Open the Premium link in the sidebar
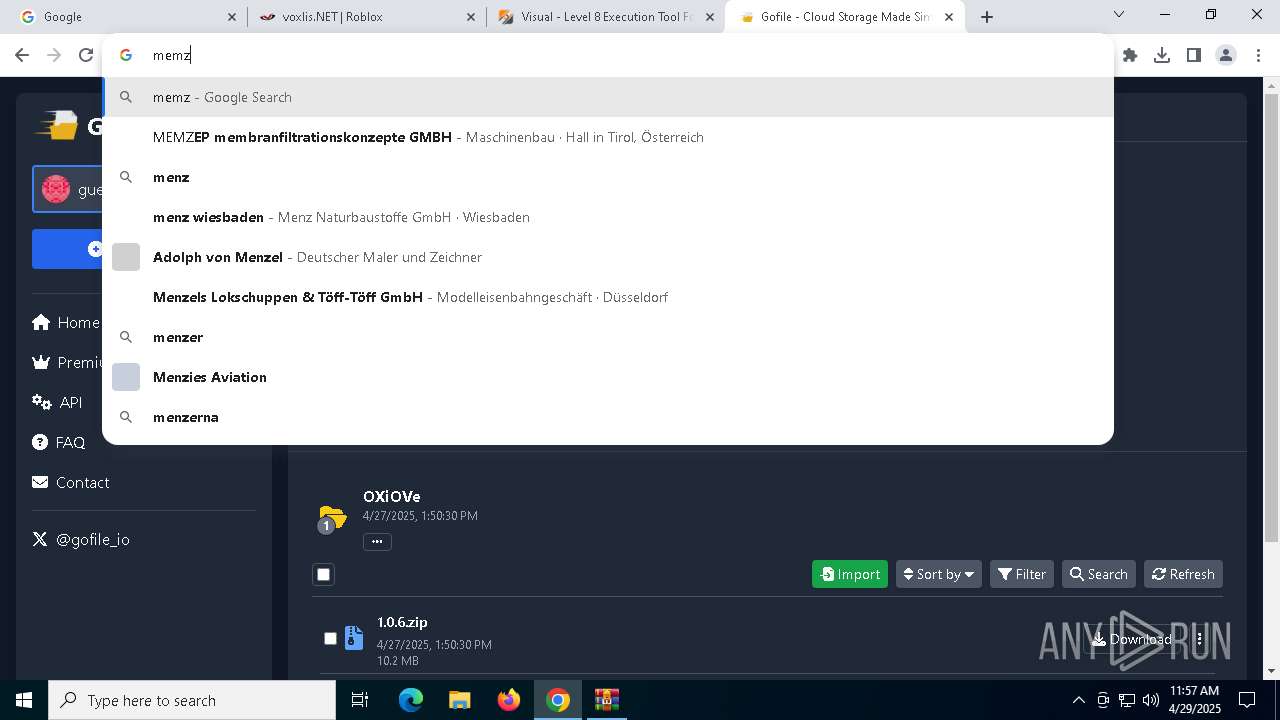Image resolution: width=1280 pixels, height=720 pixels. (x=67, y=362)
